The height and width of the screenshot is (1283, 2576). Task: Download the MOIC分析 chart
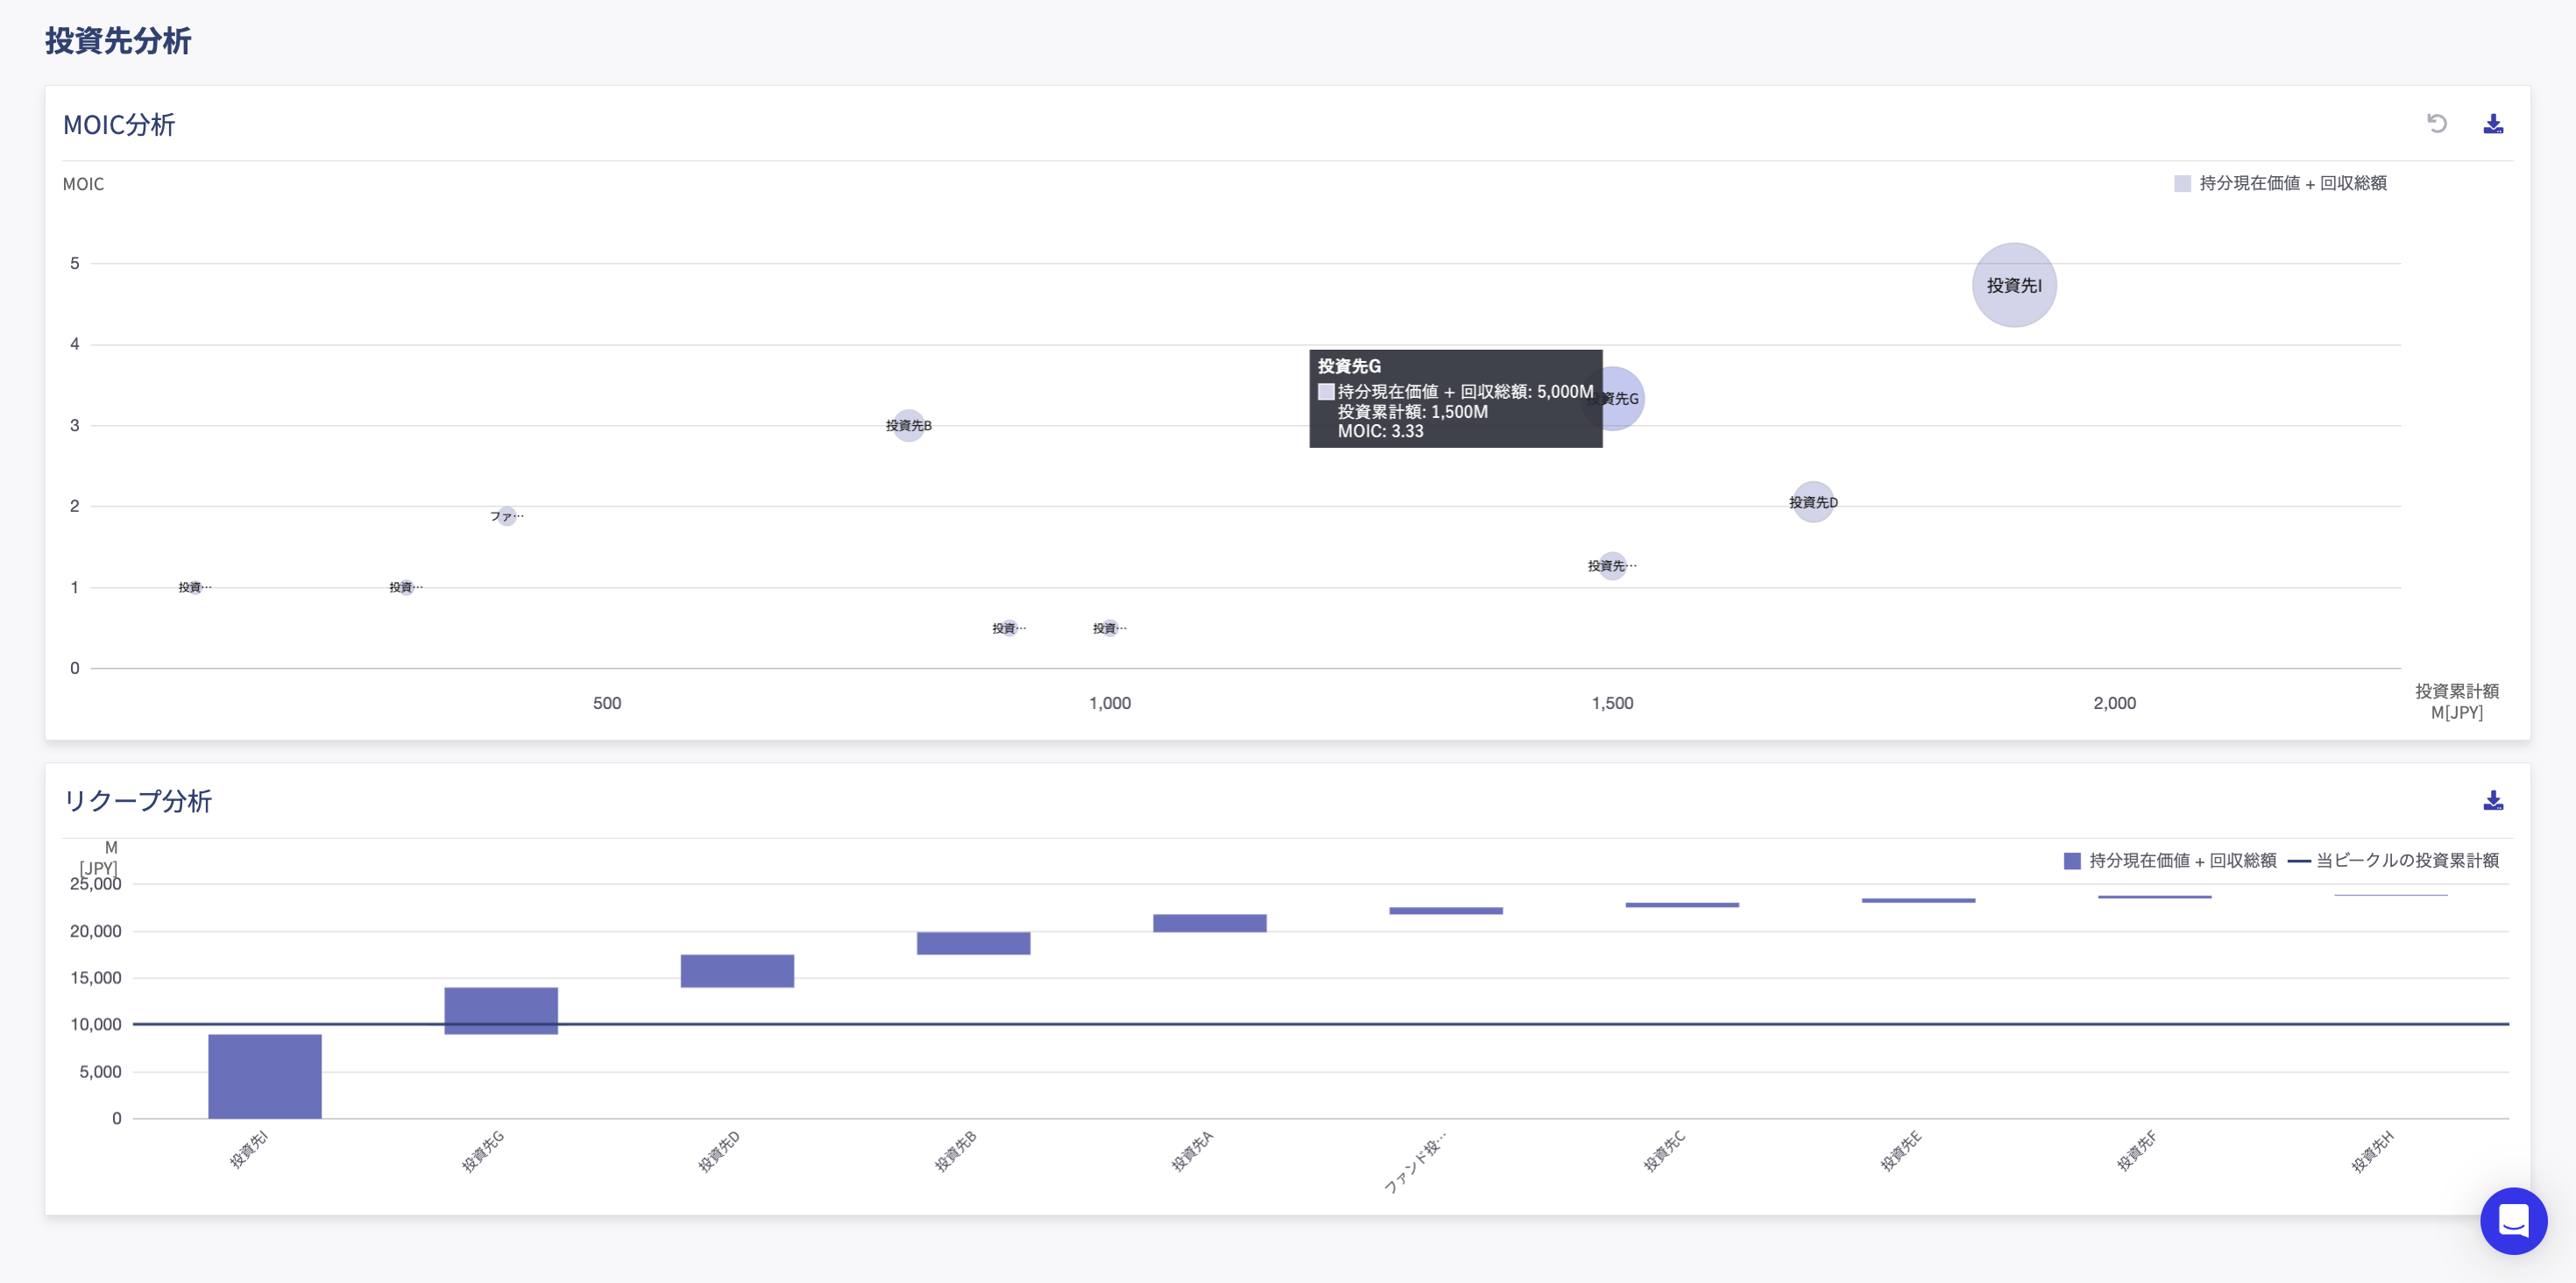point(2493,123)
